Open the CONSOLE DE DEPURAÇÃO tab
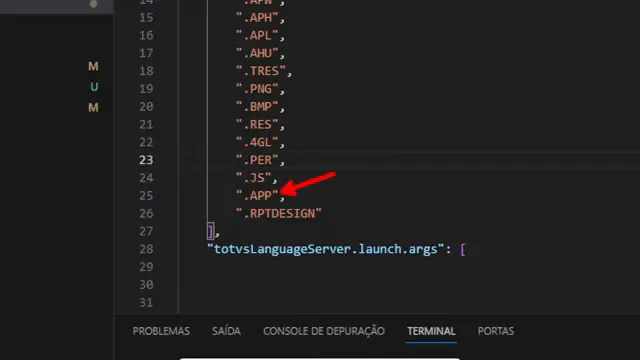 click(324, 331)
